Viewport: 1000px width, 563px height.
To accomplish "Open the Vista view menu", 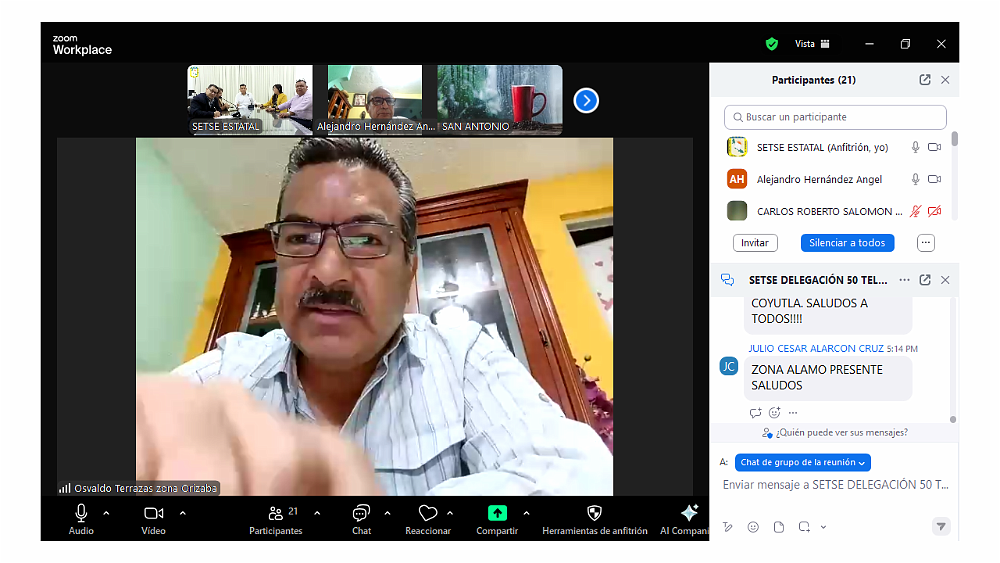I will 812,44.
